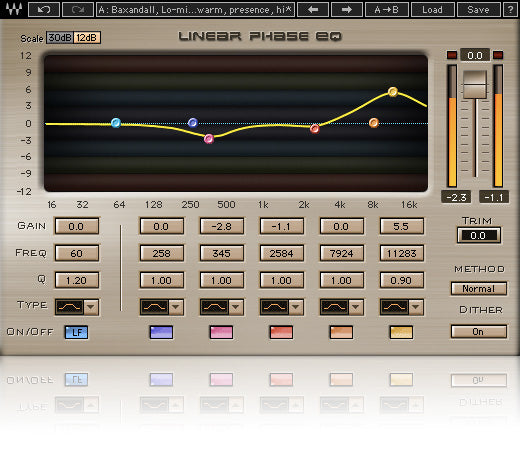Screen dimensions: 520x450
Task: Click the frequency field 7924
Action: pyautogui.click(x=342, y=253)
